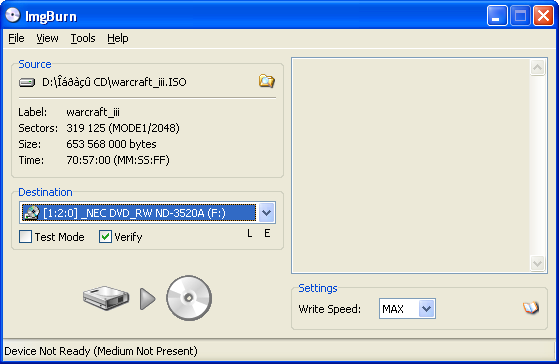Minimize the ImgBurn window

click(497, 16)
